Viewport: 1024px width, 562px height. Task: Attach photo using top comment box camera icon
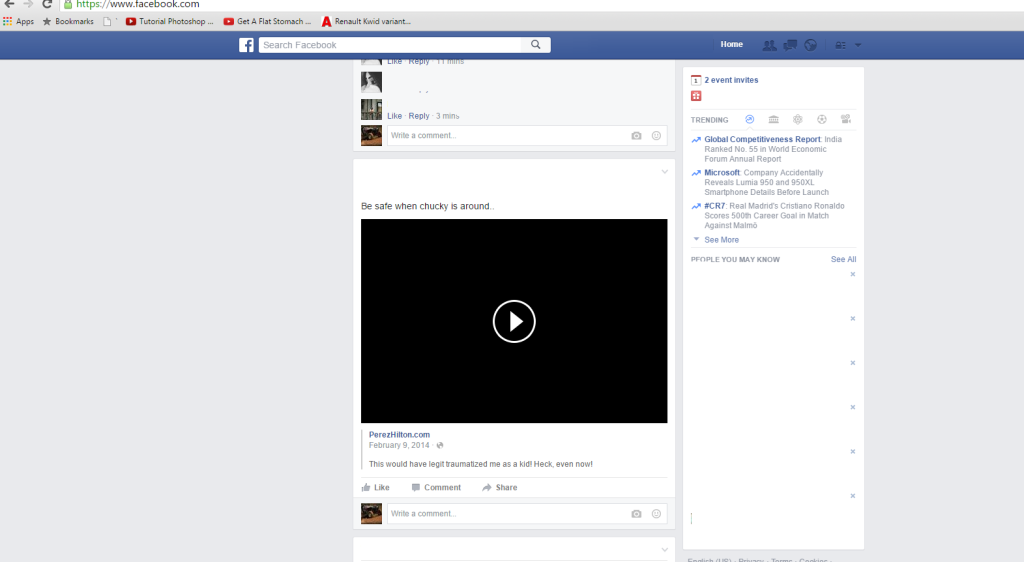[636, 135]
